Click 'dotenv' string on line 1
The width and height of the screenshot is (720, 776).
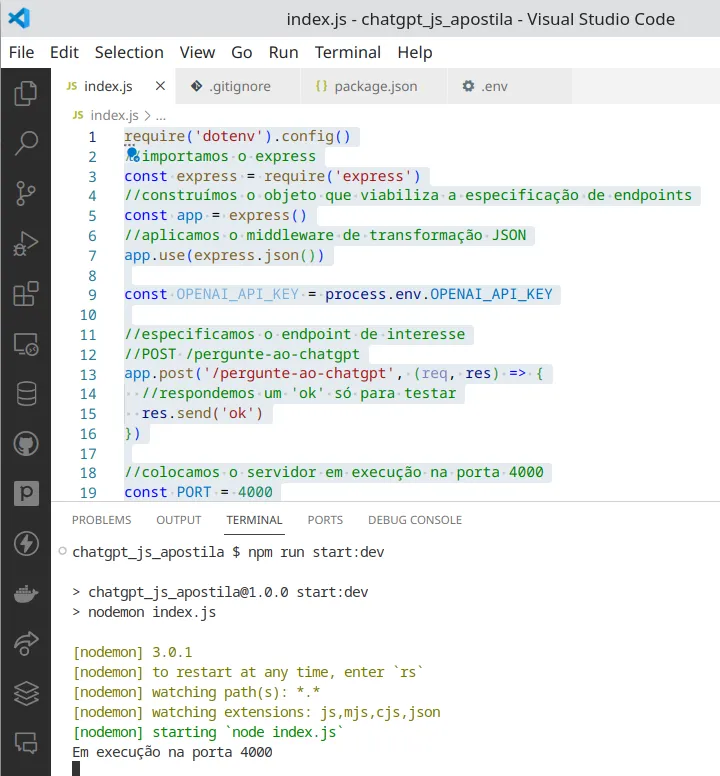(229, 136)
